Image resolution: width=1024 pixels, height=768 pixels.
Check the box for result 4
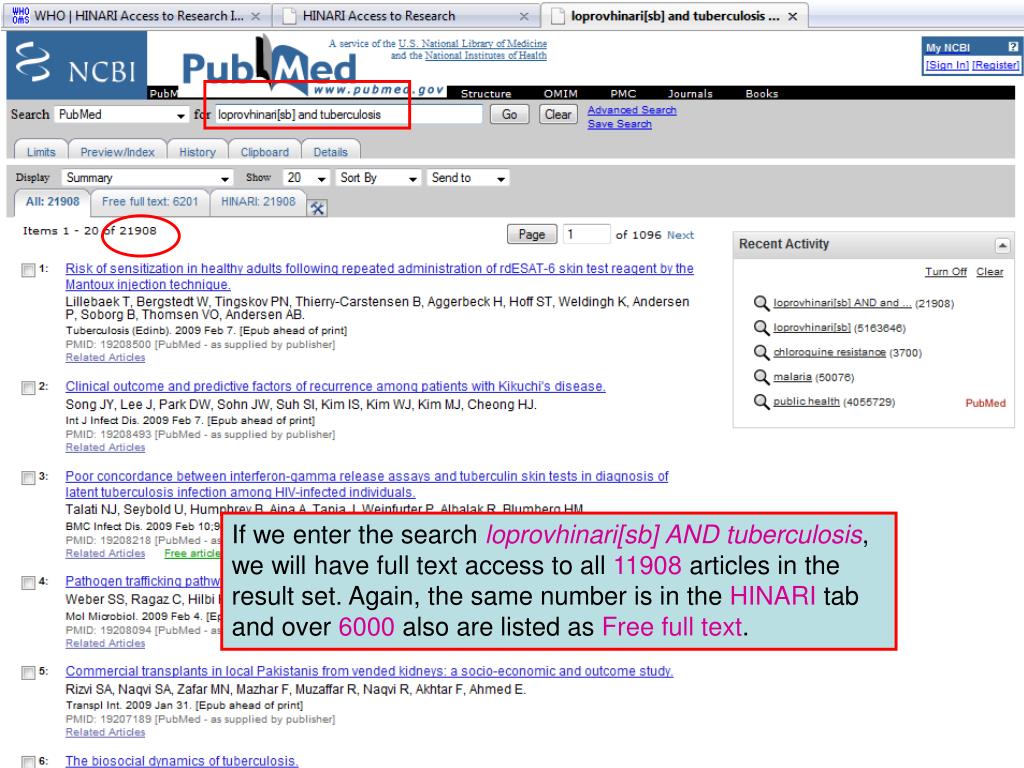(28, 583)
